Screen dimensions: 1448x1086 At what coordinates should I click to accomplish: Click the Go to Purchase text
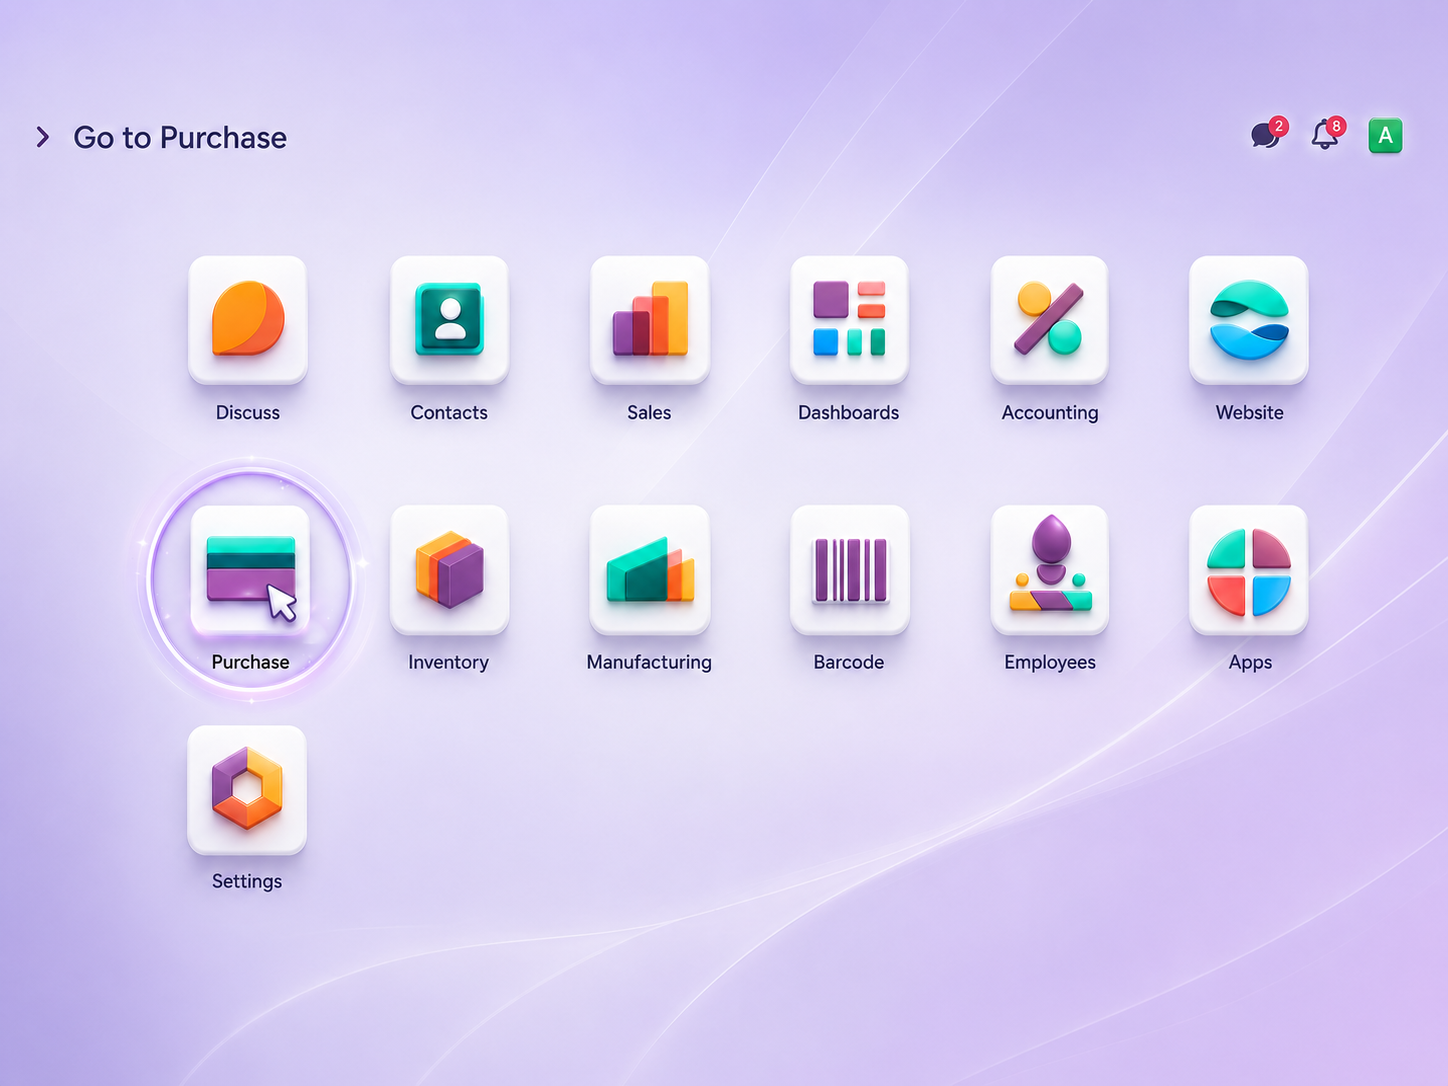point(180,137)
